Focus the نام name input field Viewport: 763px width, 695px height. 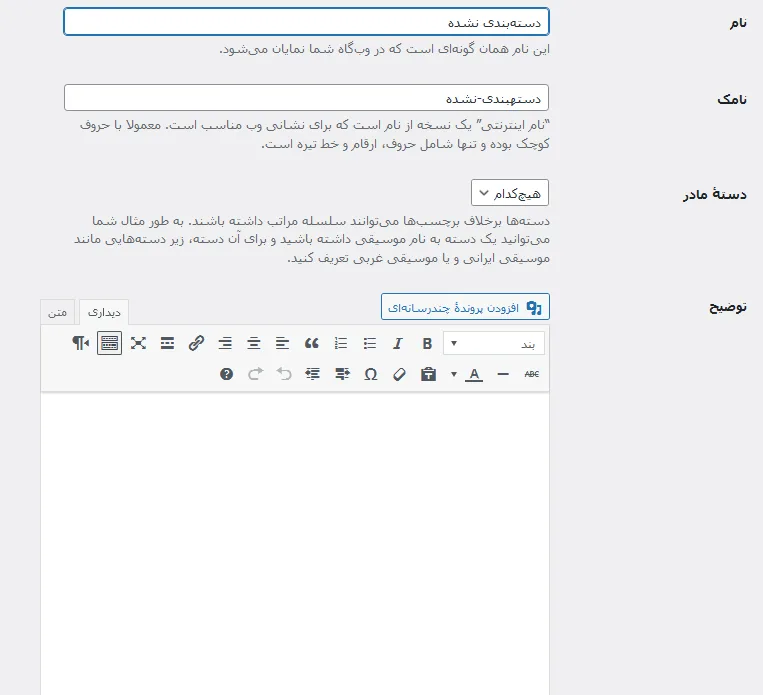pos(307,22)
